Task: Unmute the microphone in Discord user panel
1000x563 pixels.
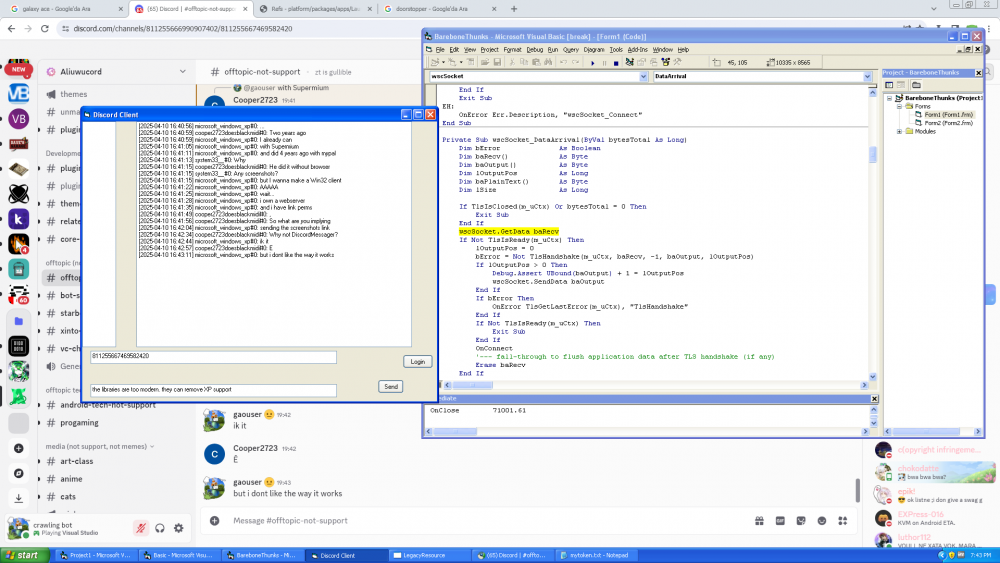Action: click(x=141, y=528)
